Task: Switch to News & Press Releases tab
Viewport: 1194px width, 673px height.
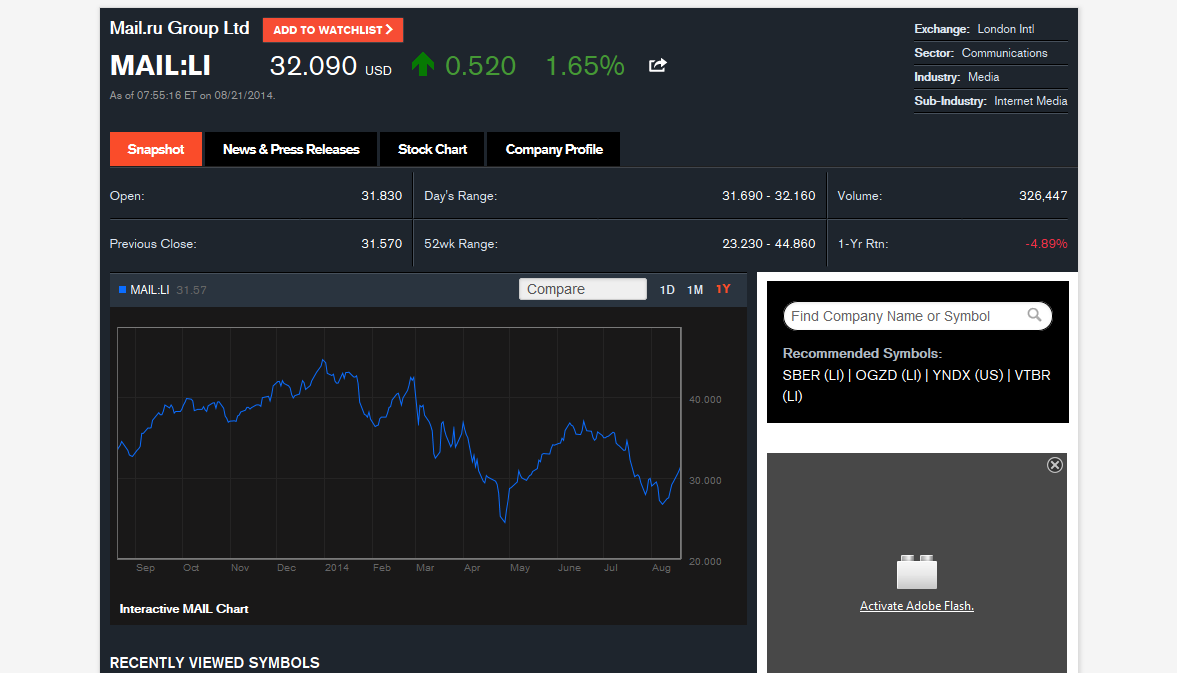Action: [x=291, y=149]
